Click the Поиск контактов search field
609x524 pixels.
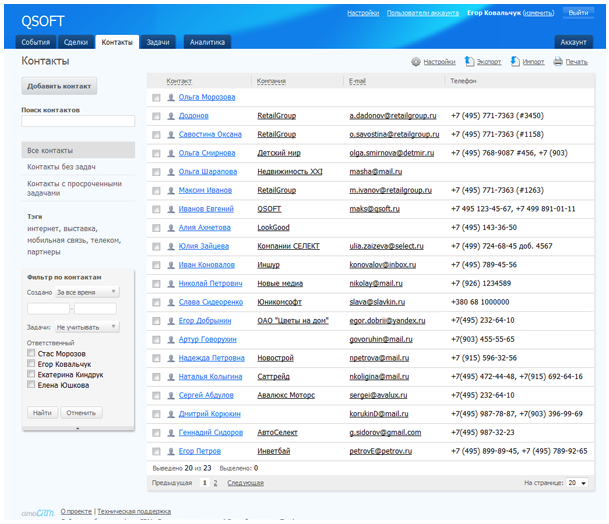tap(78, 122)
